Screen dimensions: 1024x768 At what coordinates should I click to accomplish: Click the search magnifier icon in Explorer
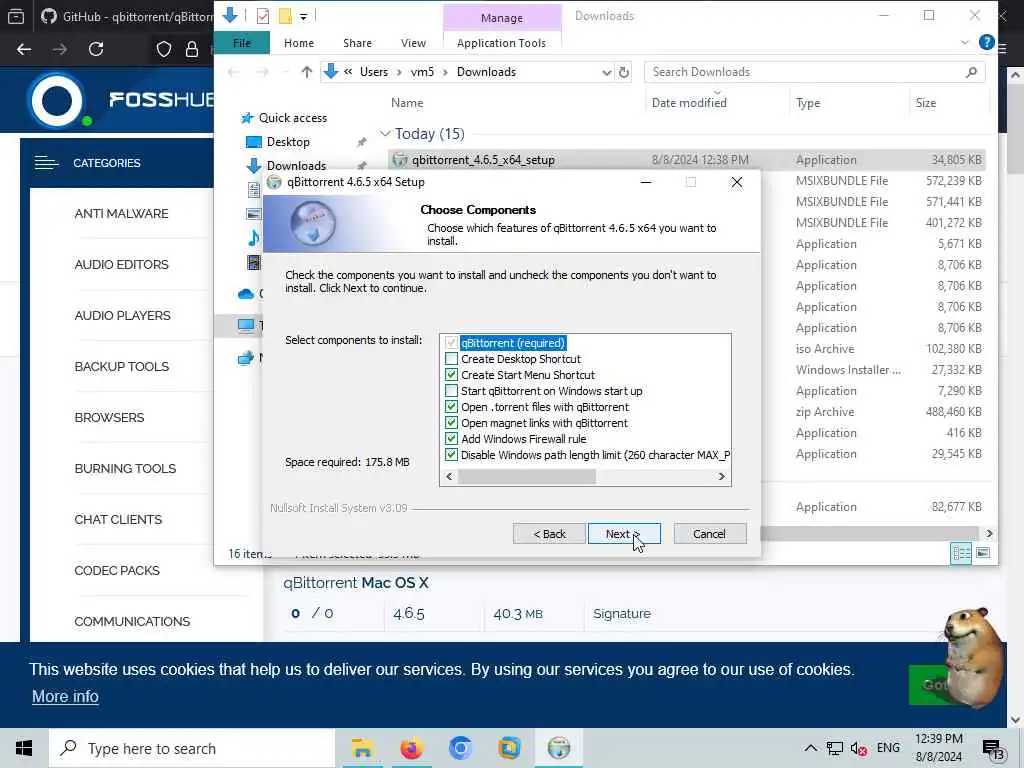[x=972, y=72]
